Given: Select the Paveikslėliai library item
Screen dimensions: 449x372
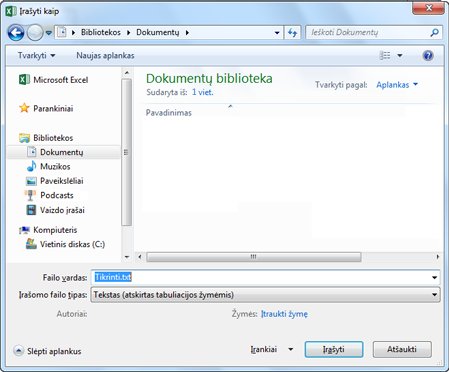Looking at the screenshot, I should 55,181.
